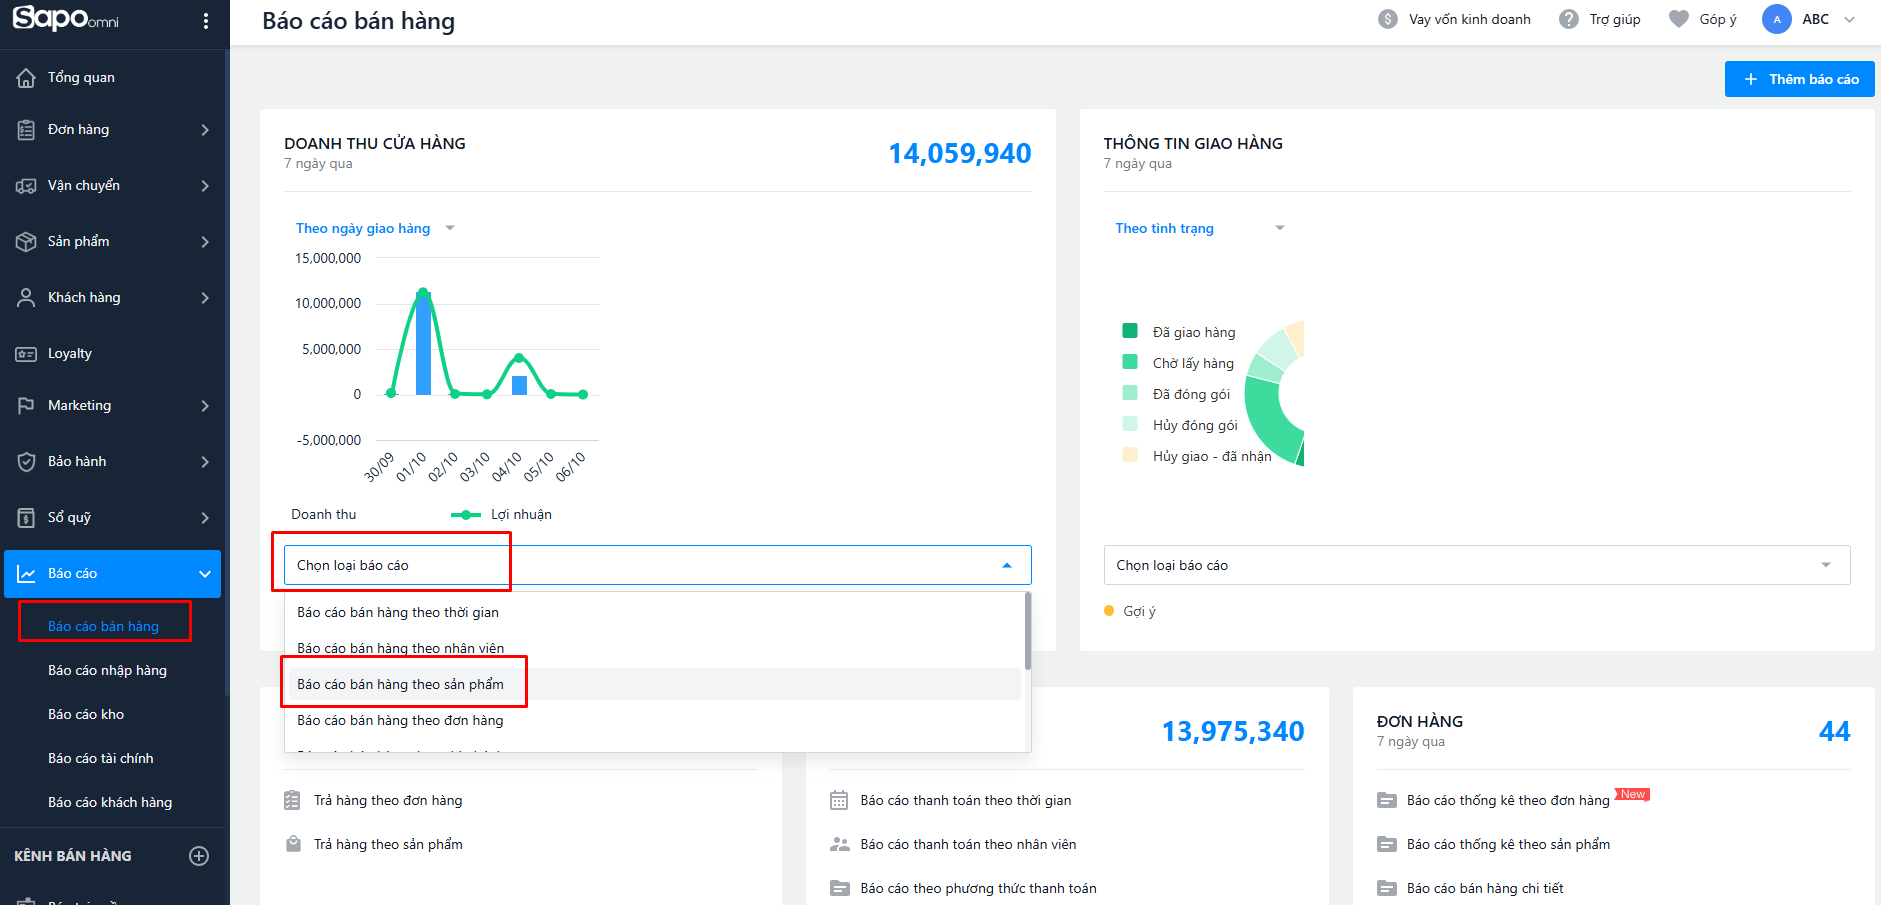The width and height of the screenshot is (1881, 905).
Task: Open Báo cáo thống kê theo đơn hàng link
Action: pyautogui.click(x=1507, y=800)
